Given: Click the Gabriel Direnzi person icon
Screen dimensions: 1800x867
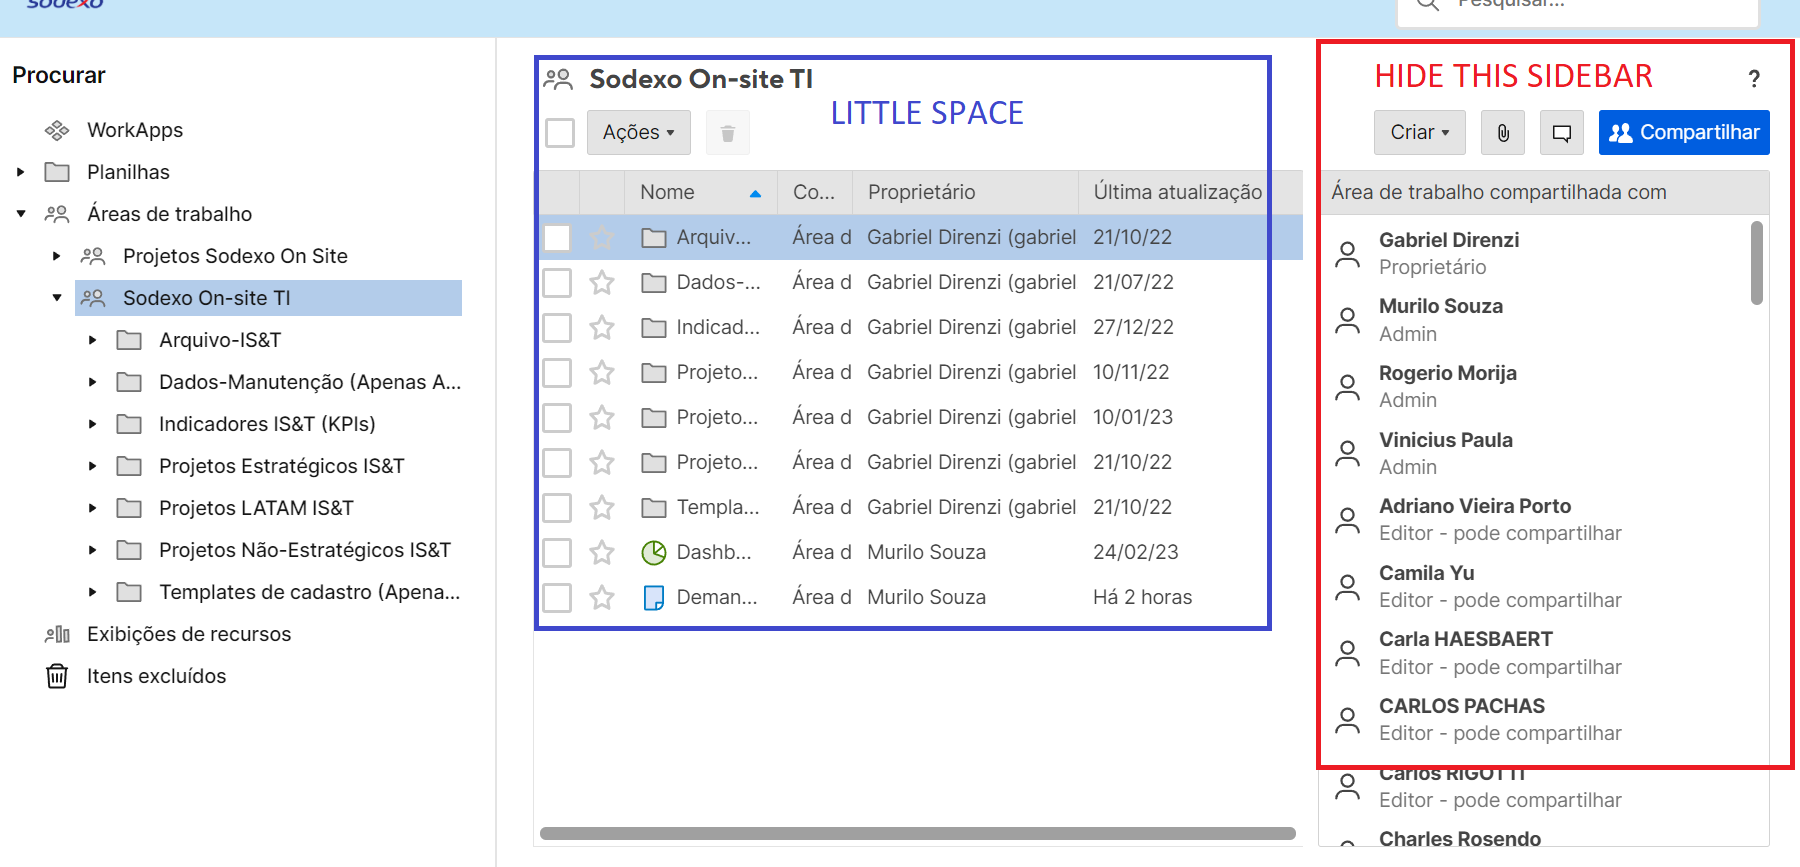Looking at the screenshot, I should [1348, 254].
